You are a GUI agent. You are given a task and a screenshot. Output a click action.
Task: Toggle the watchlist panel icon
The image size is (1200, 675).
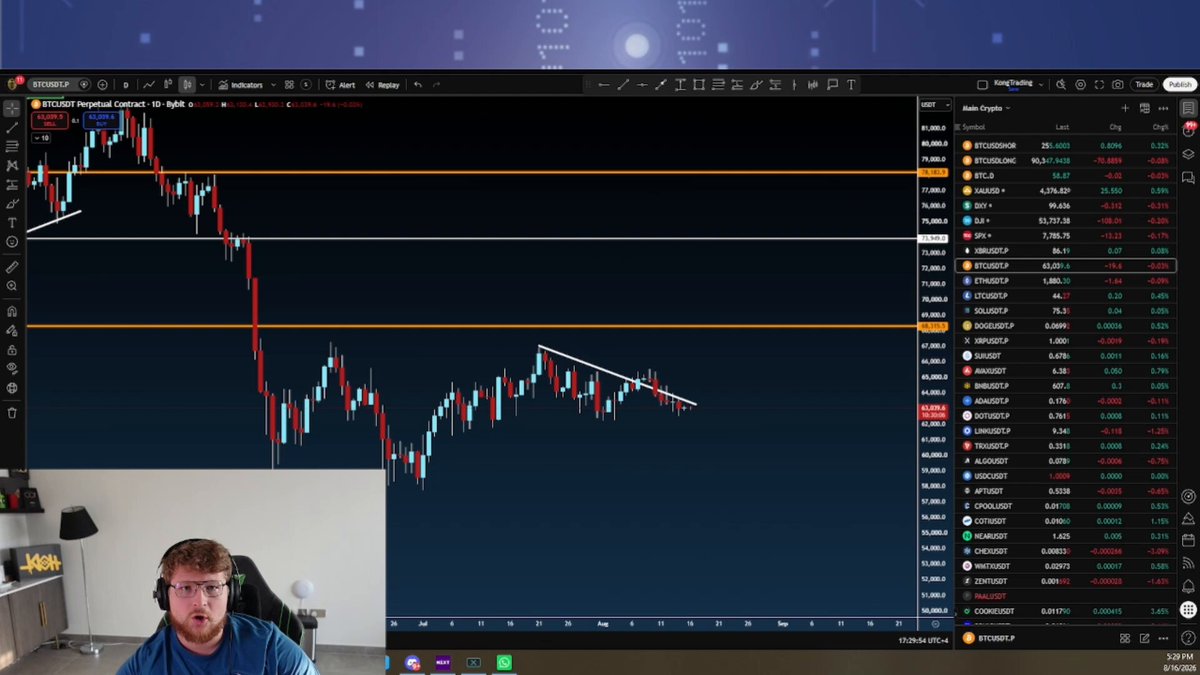(x=1188, y=108)
